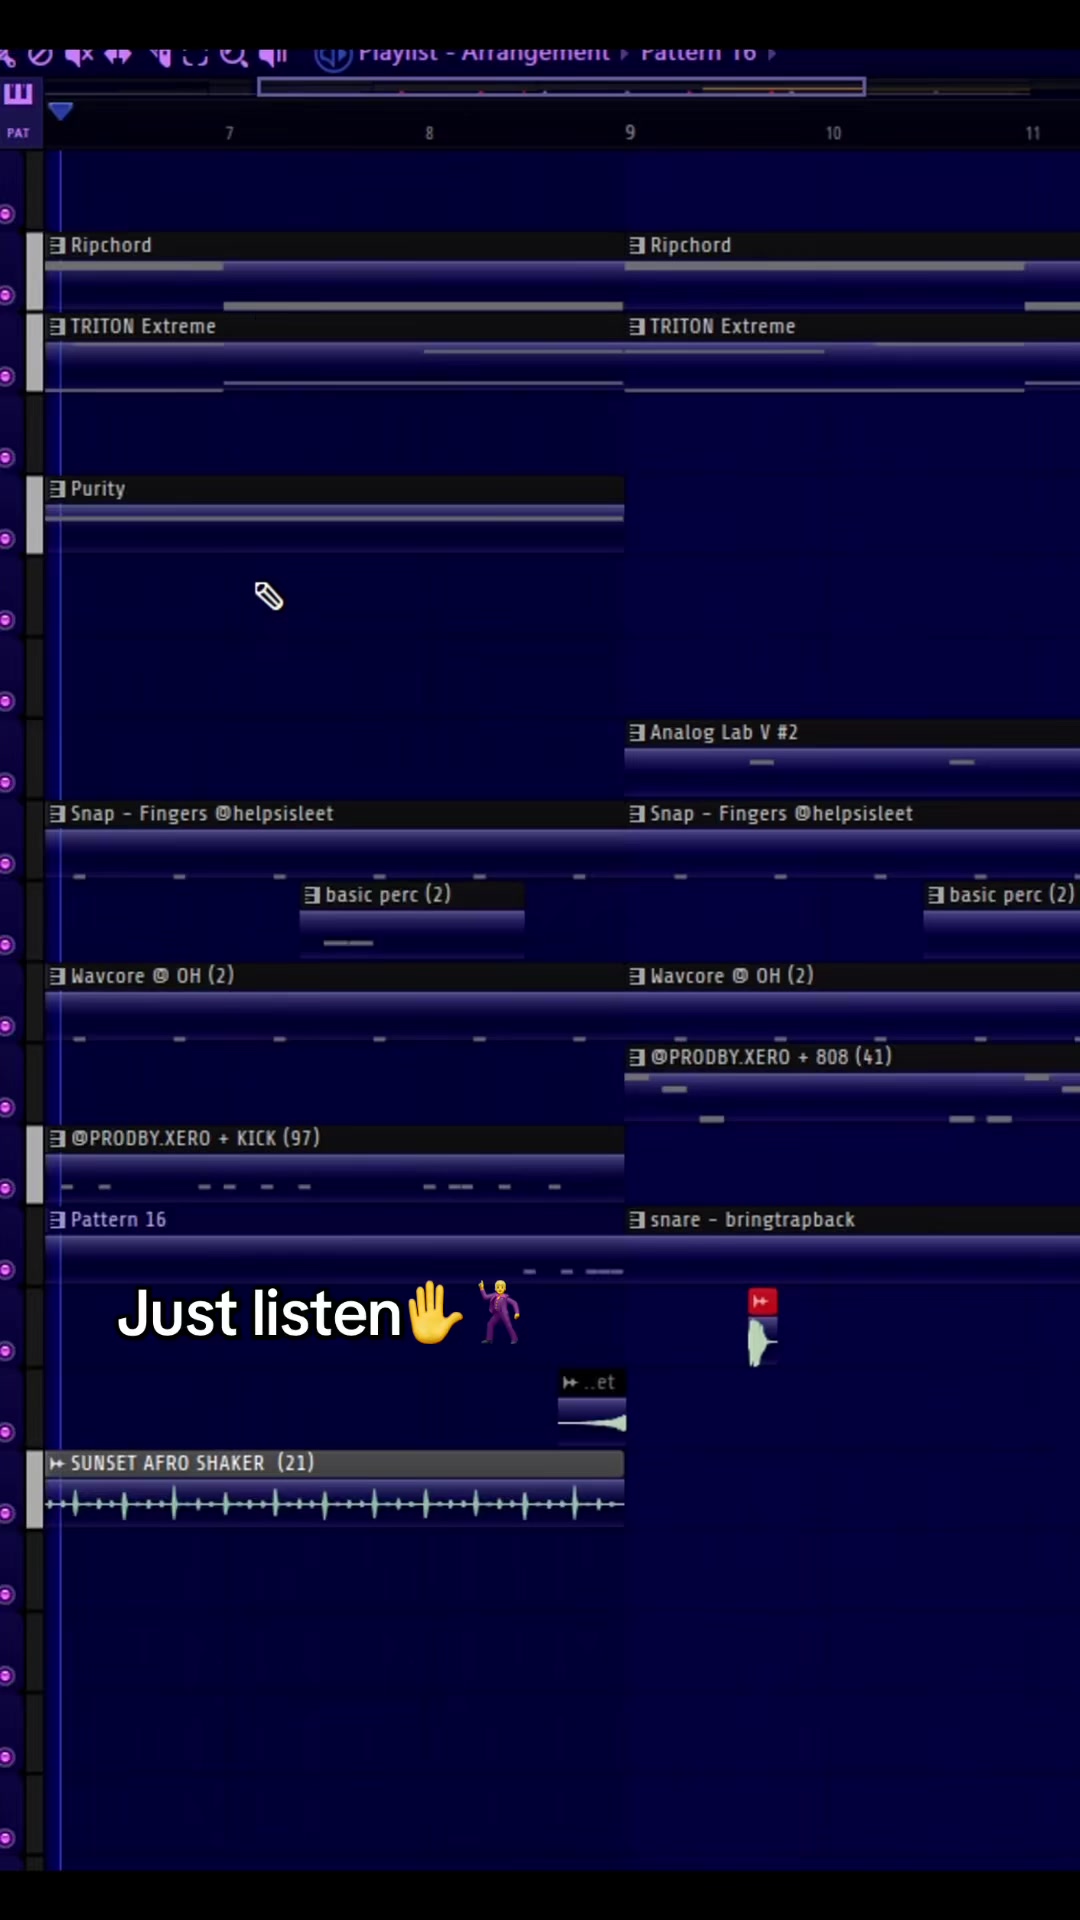Select the left Wavcore @ OH (2) clip title

coord(152,976)
